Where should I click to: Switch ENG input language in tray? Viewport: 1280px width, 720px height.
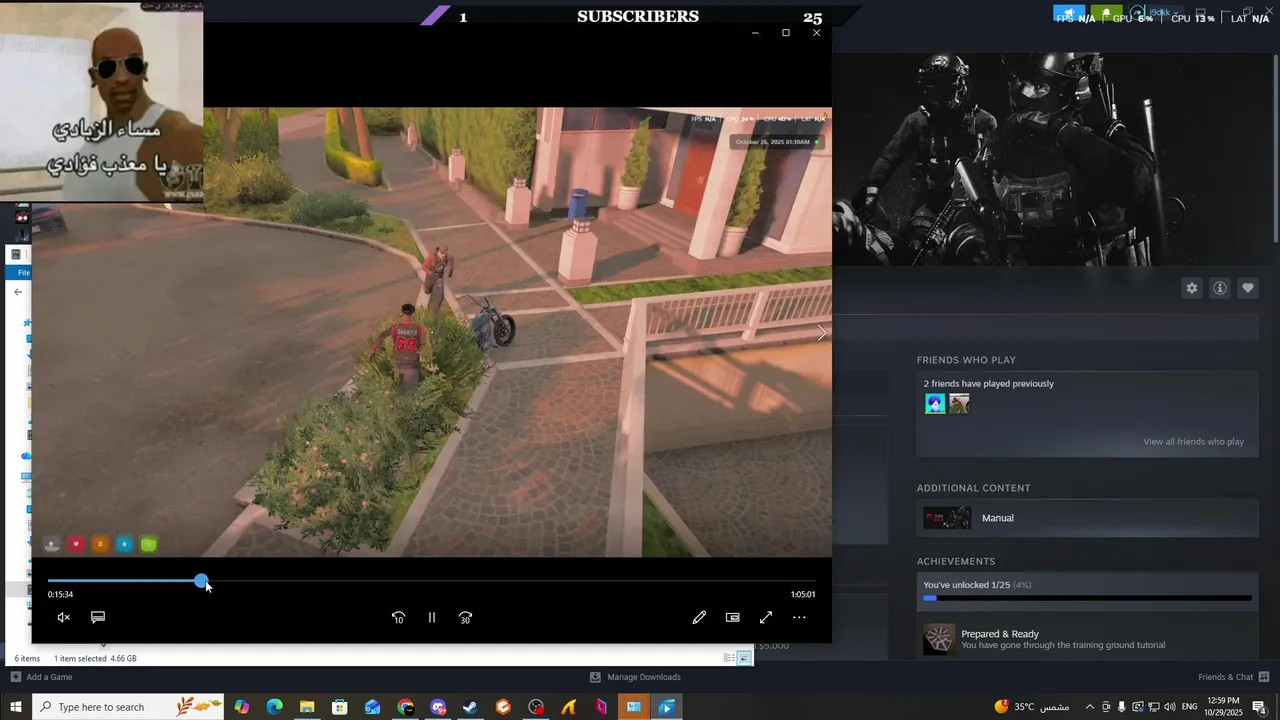click(x=1190, y=707)
